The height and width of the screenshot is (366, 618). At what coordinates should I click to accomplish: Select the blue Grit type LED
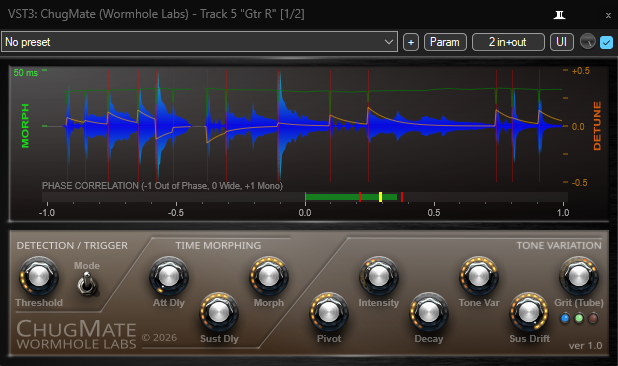(565, 318)
